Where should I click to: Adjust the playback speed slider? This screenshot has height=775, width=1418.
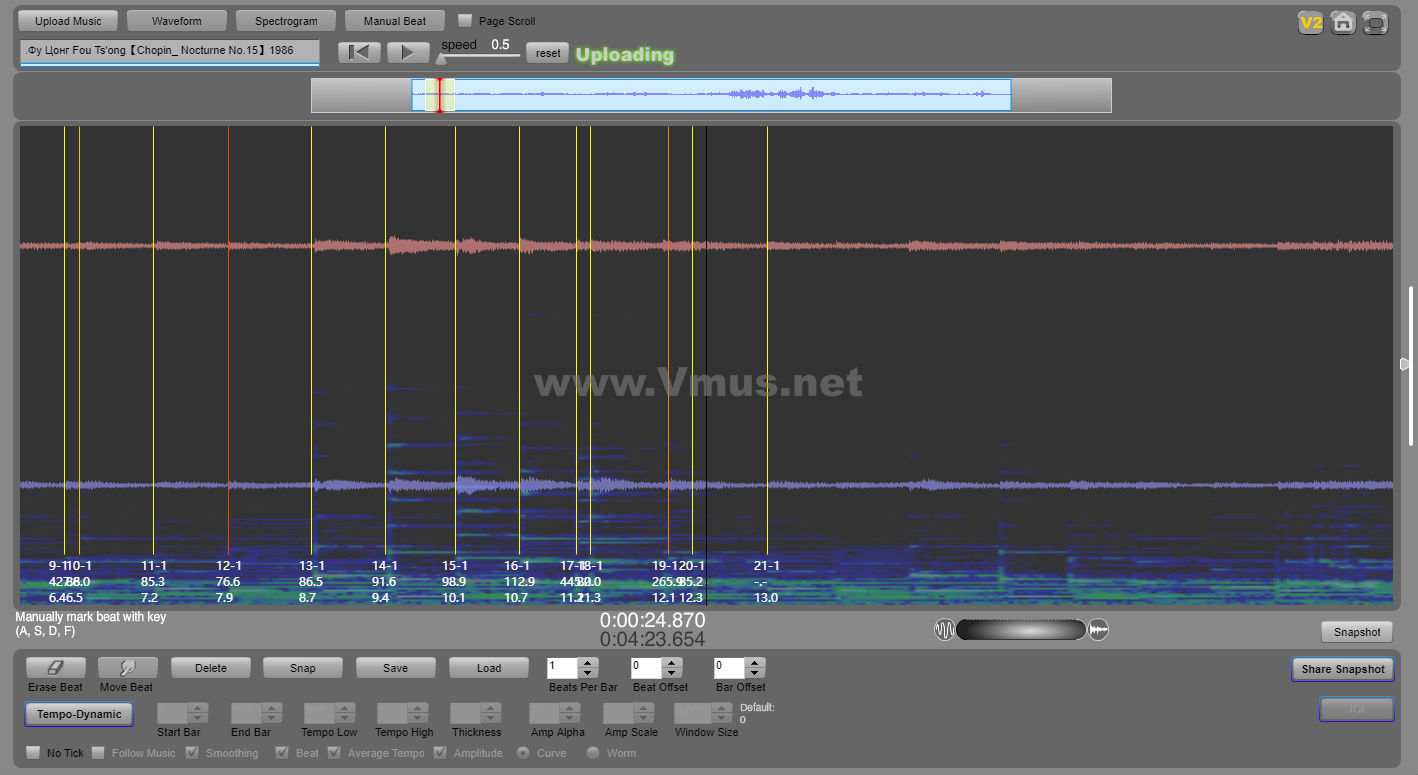point(442,59)
